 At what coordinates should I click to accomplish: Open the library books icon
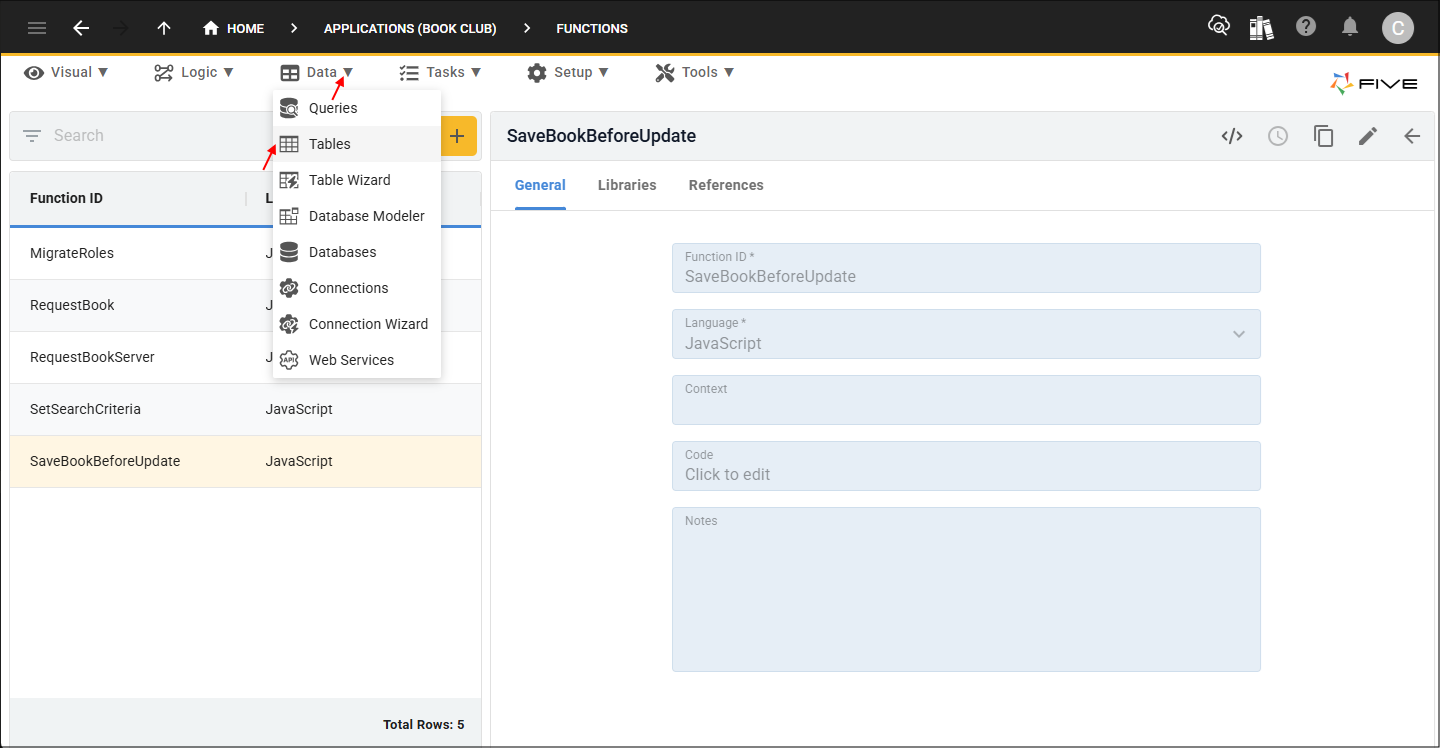point(1262,28)
